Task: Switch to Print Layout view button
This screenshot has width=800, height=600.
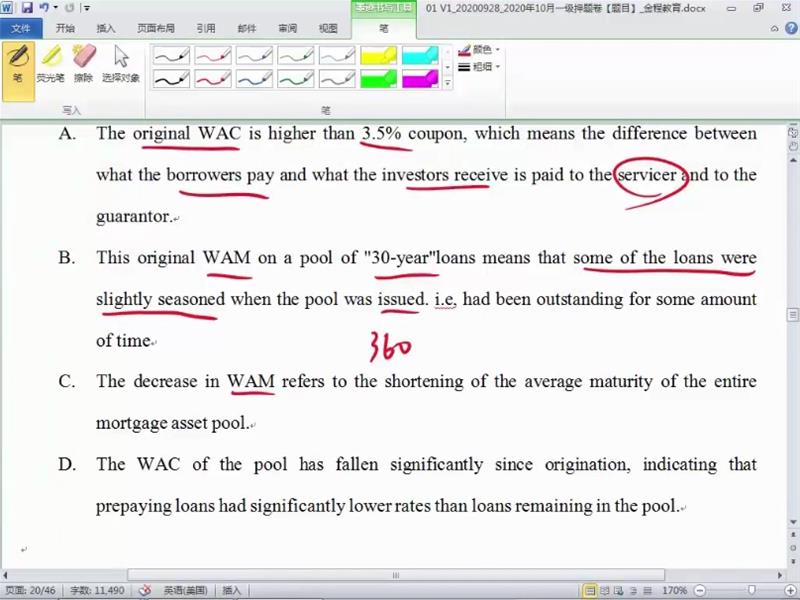Action: tap(591, 591)
